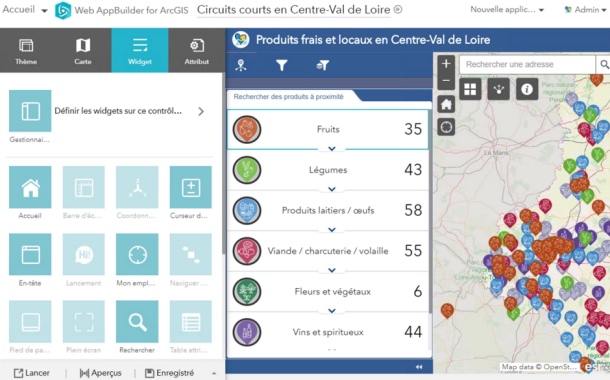The height and width of the screenshot is (380, 610).
Task: Expand the Viande / charcuterie chevron
Action: tap(332, 270)
